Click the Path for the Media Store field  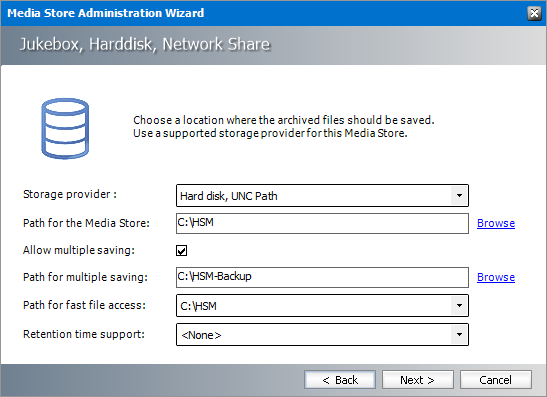[322, 223]
